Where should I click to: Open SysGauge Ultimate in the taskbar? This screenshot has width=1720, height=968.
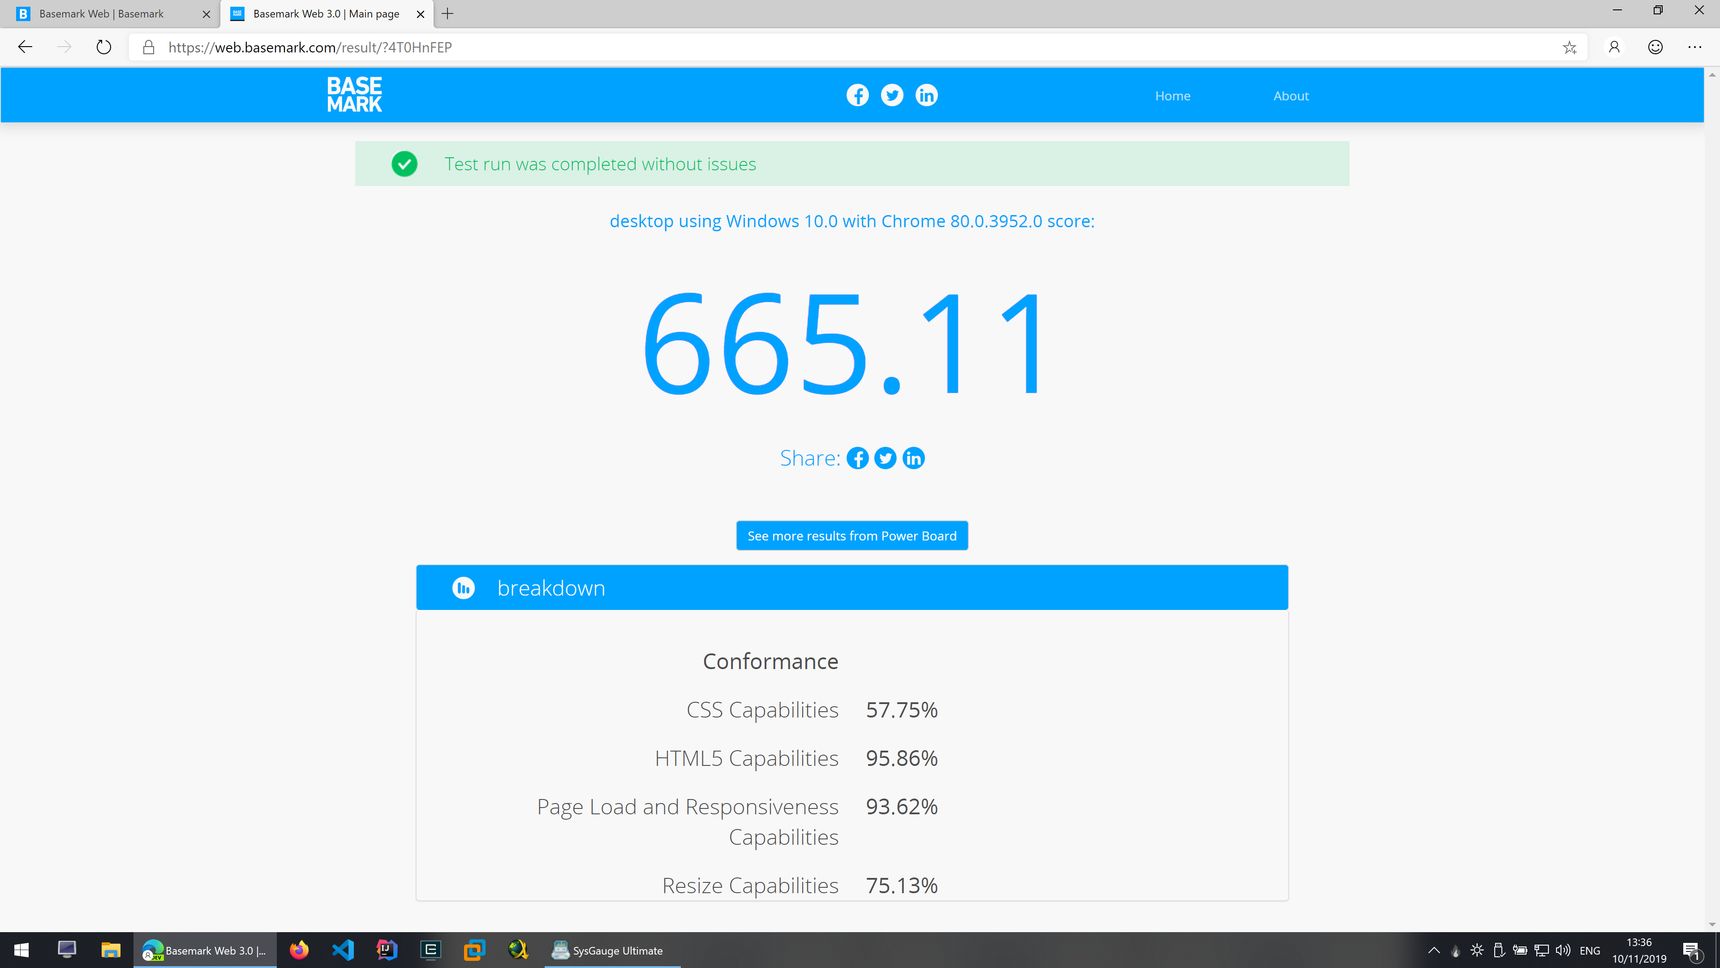click(x=612, y=950)
